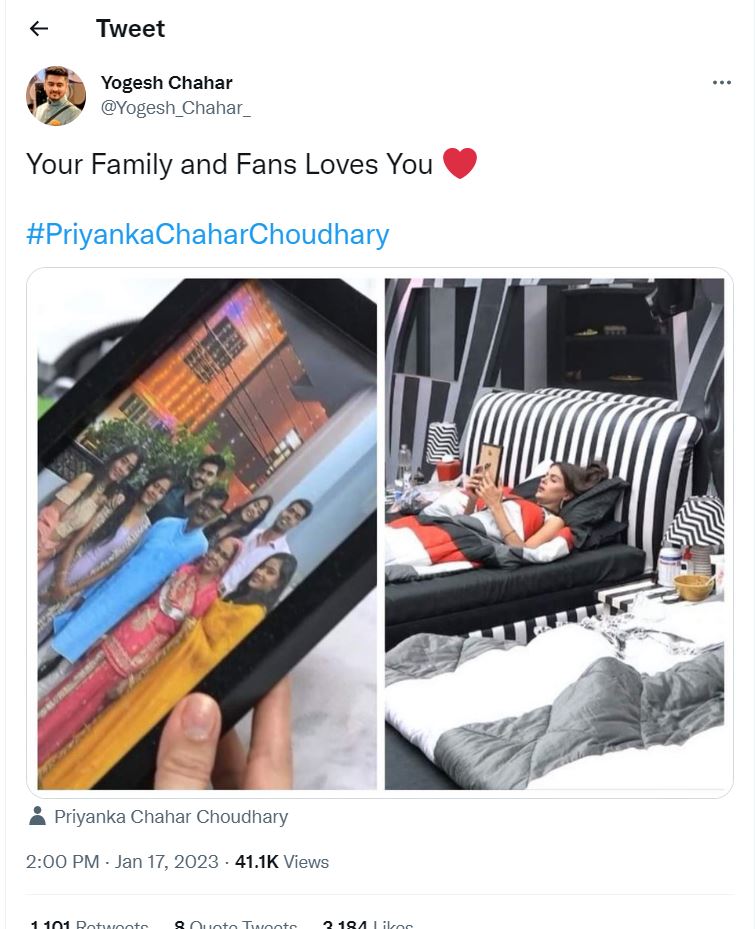755x929 pixels.
Task: Open the Yogesh Chahar display name
Action: (167, 82)
